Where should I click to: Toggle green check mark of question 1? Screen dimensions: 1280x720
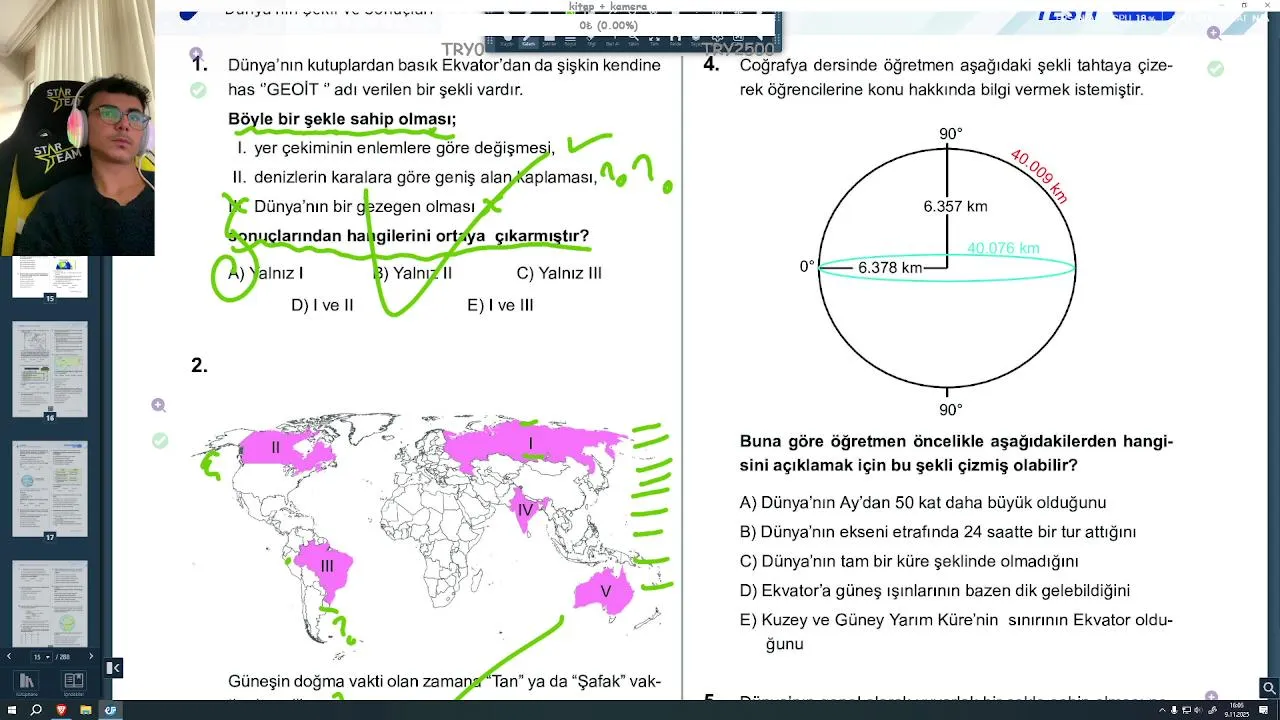pyautogui.click(x=198, y=90)
